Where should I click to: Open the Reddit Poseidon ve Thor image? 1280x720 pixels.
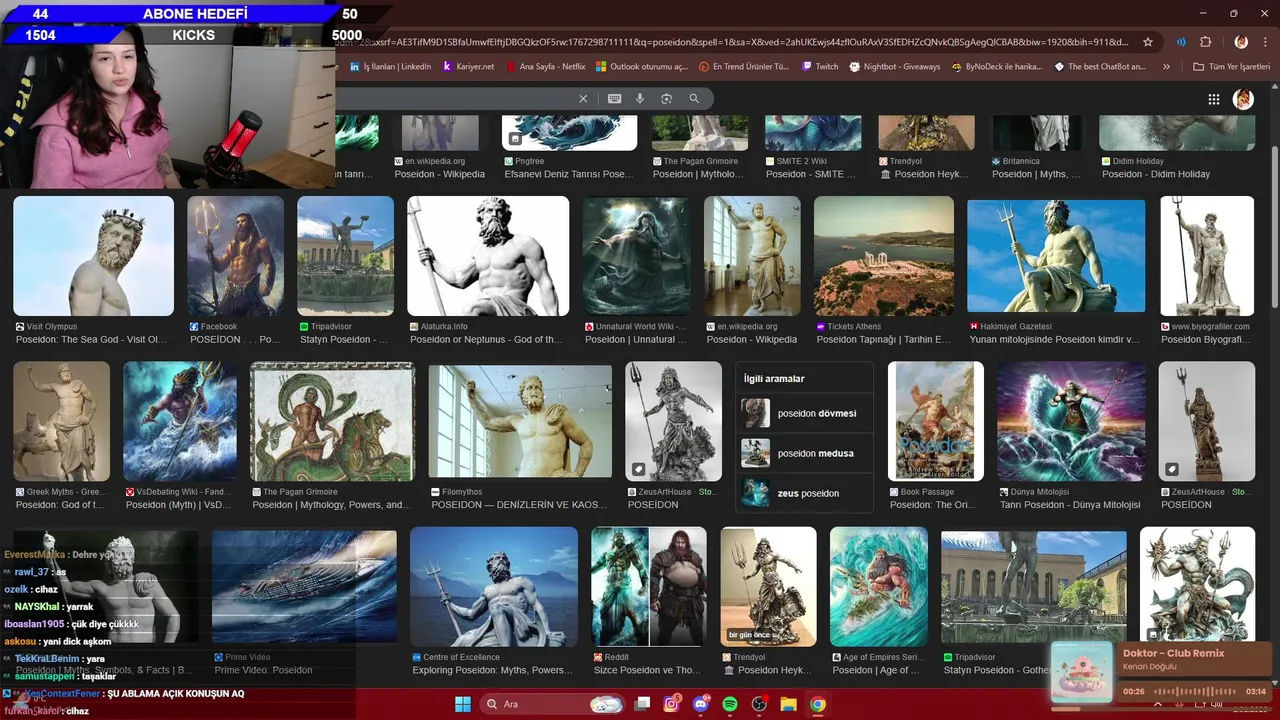pos(649,587)
